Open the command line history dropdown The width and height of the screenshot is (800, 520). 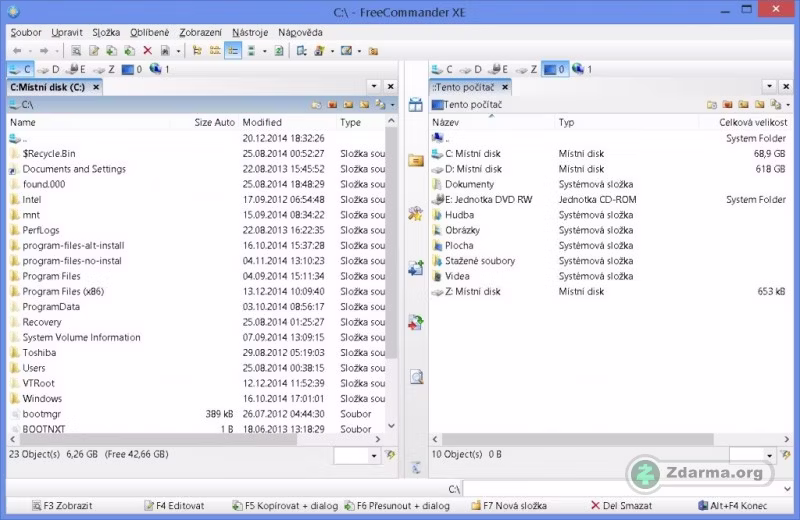pos(787,489)
